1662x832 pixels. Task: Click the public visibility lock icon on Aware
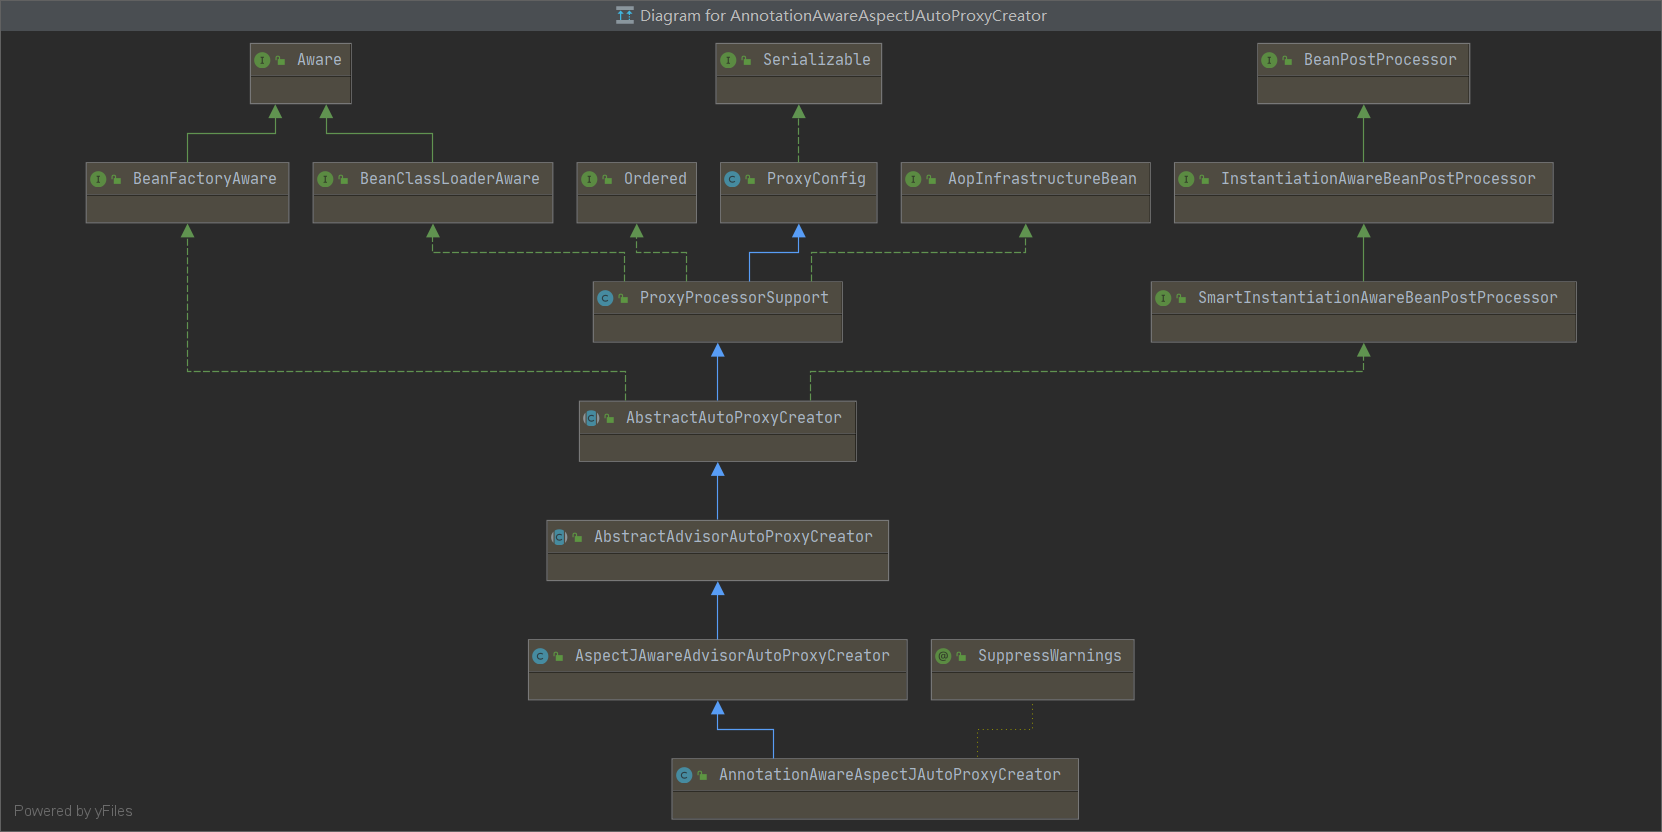tap(281, 61)
